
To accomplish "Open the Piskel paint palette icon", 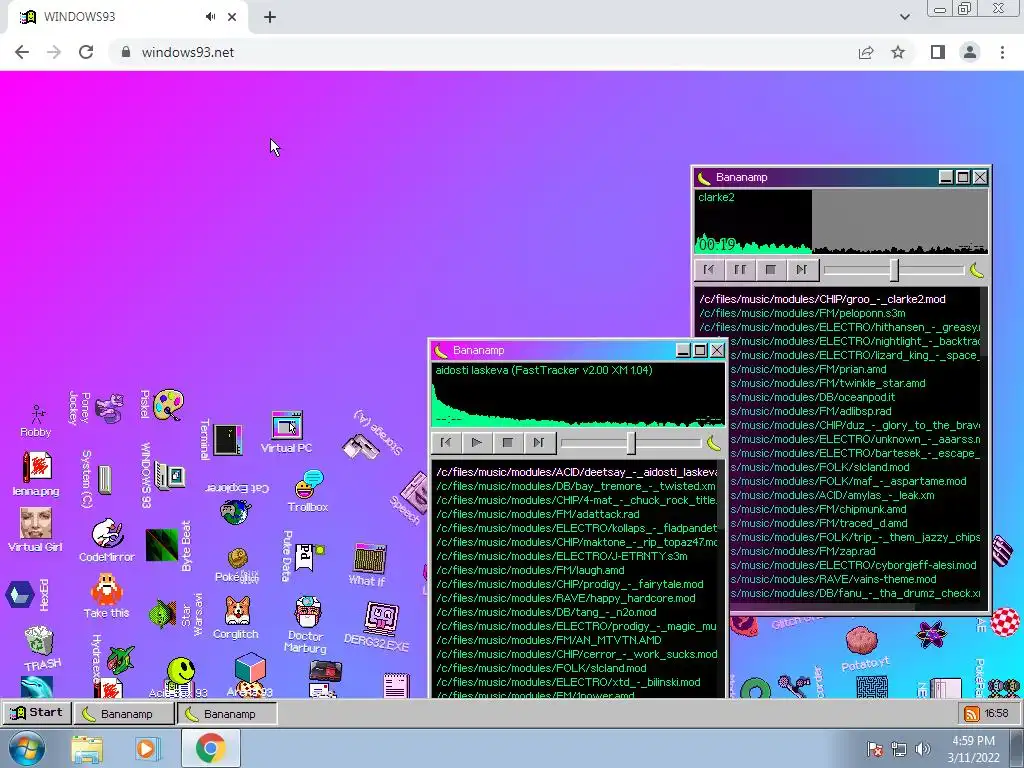I will [x=168, y=404].
